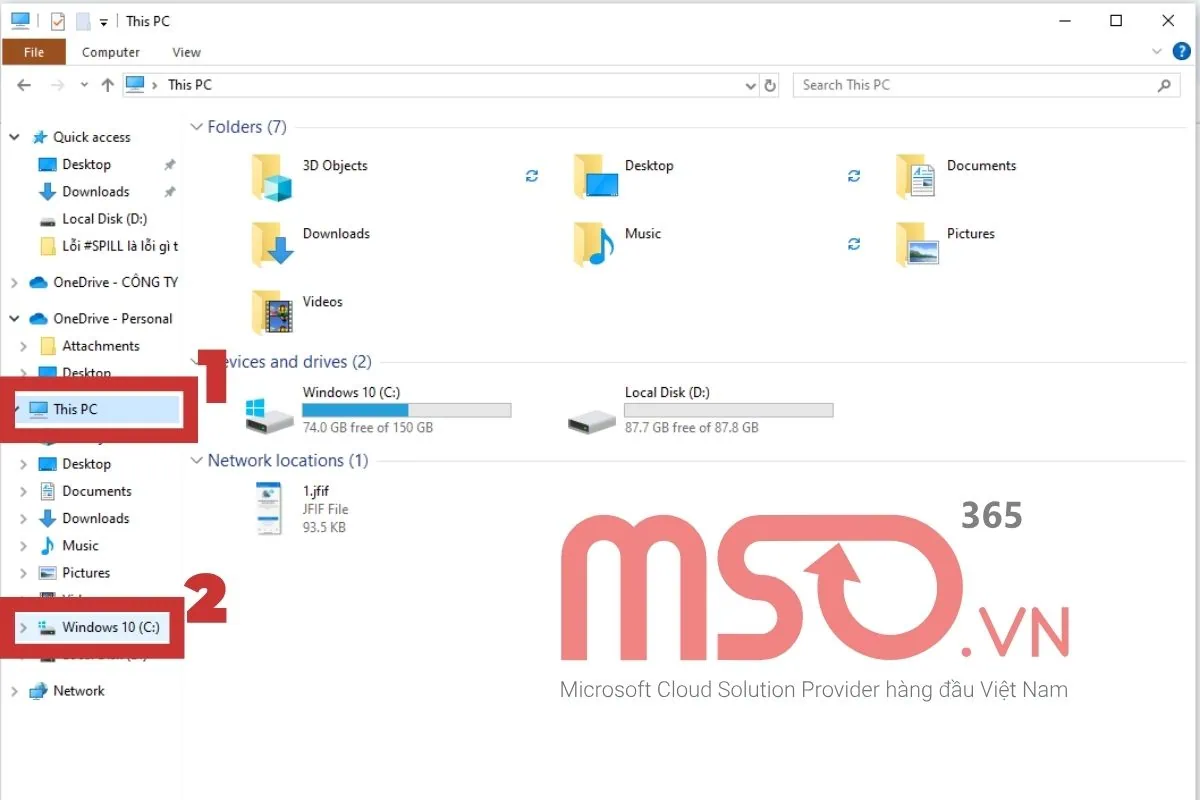Click the address bar refresh icon
The image size is (1200, 800).
click(770, 85)
